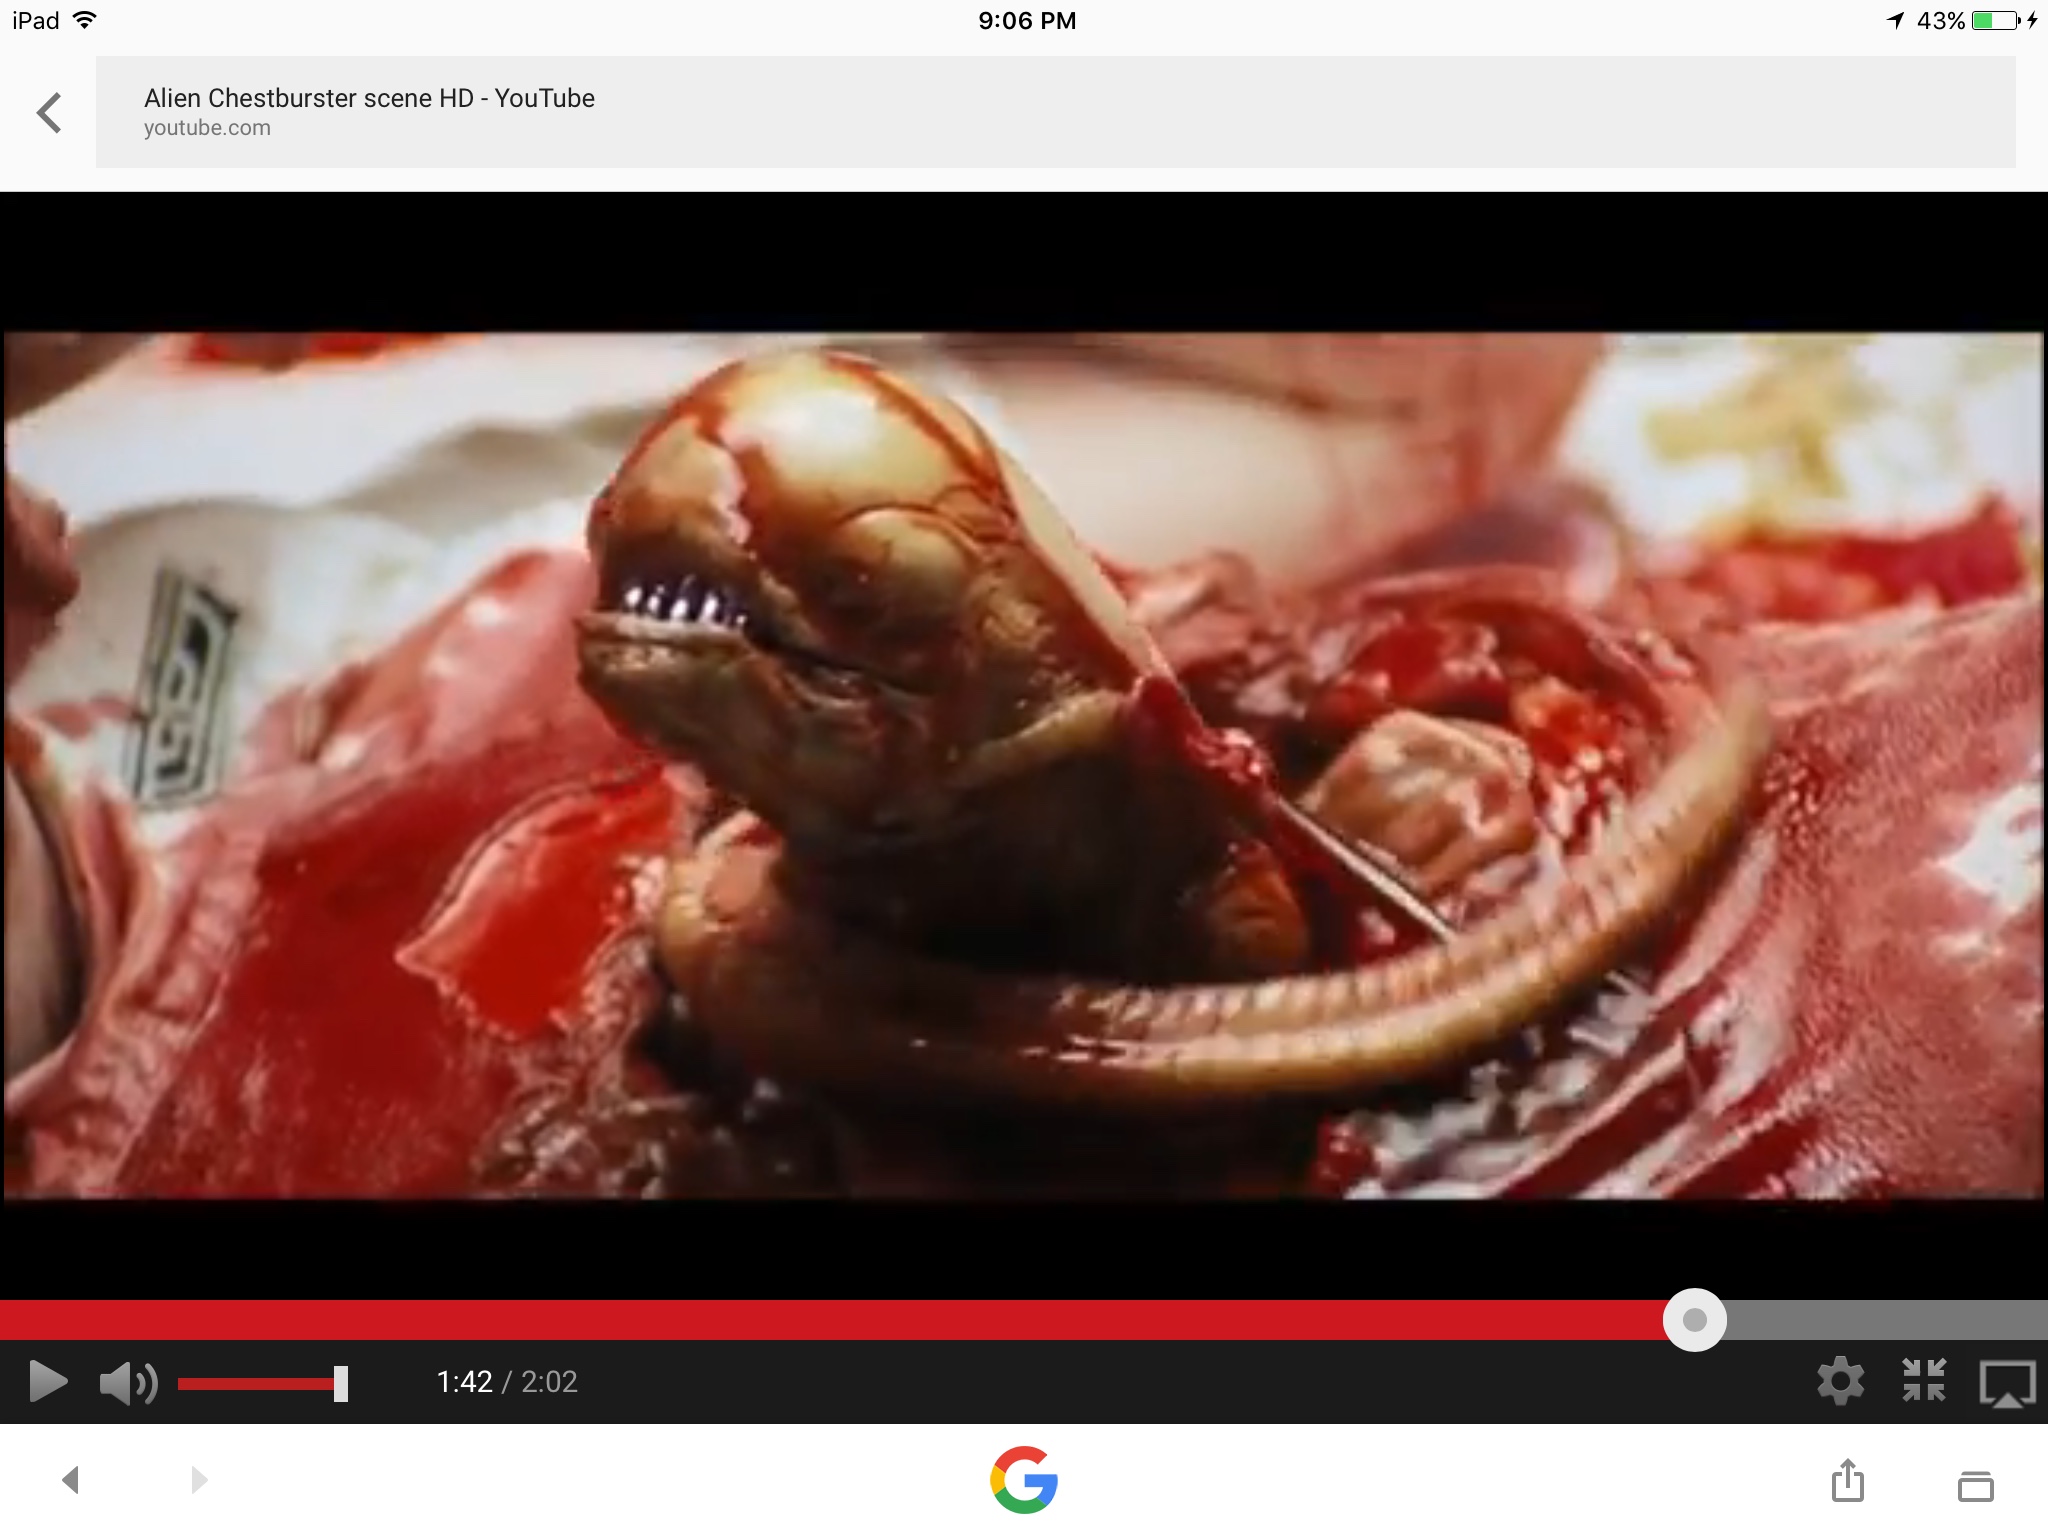Tap the 43% battery percentage text

coord(1941,21)
